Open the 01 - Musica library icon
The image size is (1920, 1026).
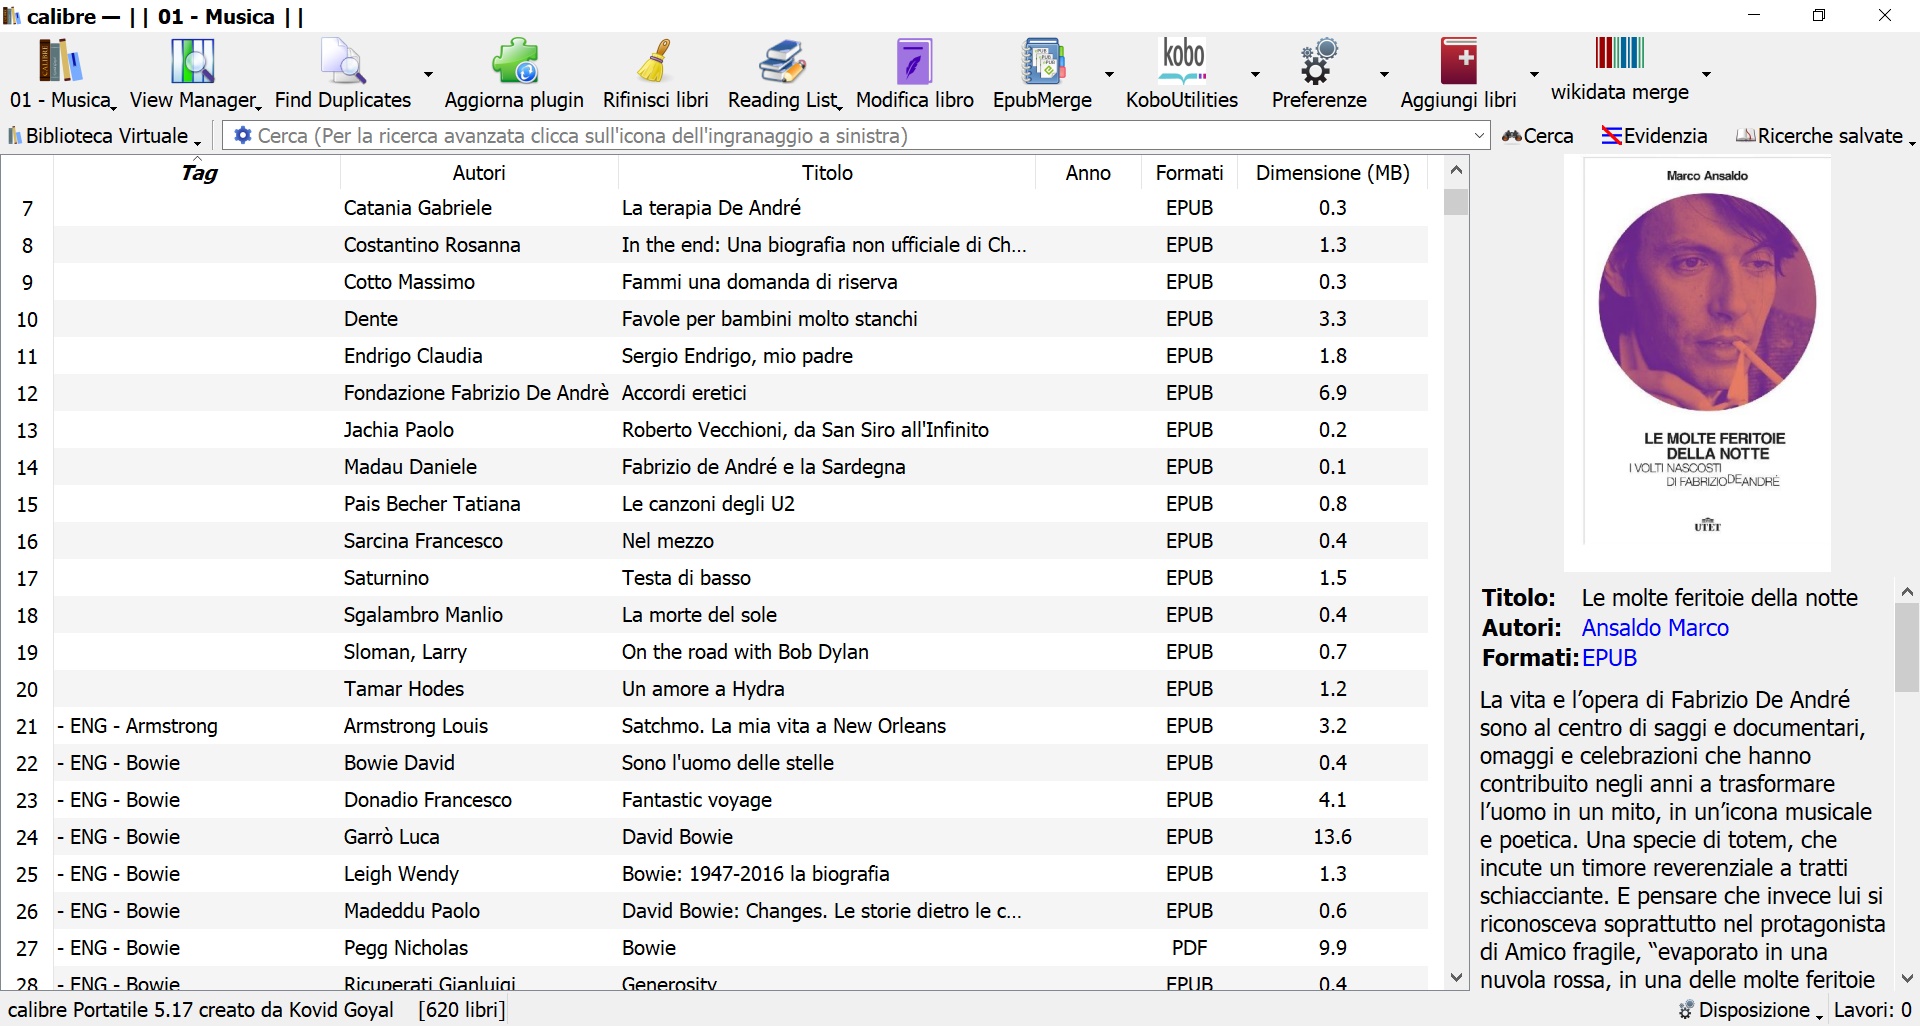click(60, 61)
